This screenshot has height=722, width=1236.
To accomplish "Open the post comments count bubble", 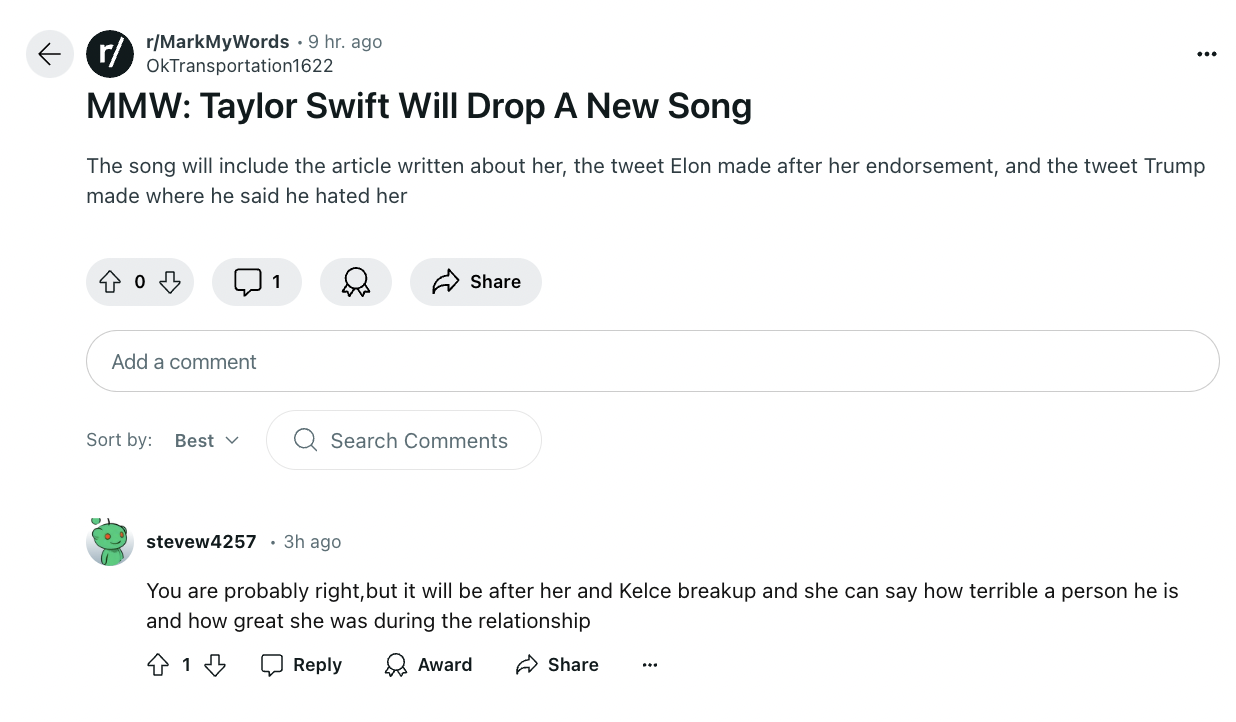I will [x=257, y=282].
